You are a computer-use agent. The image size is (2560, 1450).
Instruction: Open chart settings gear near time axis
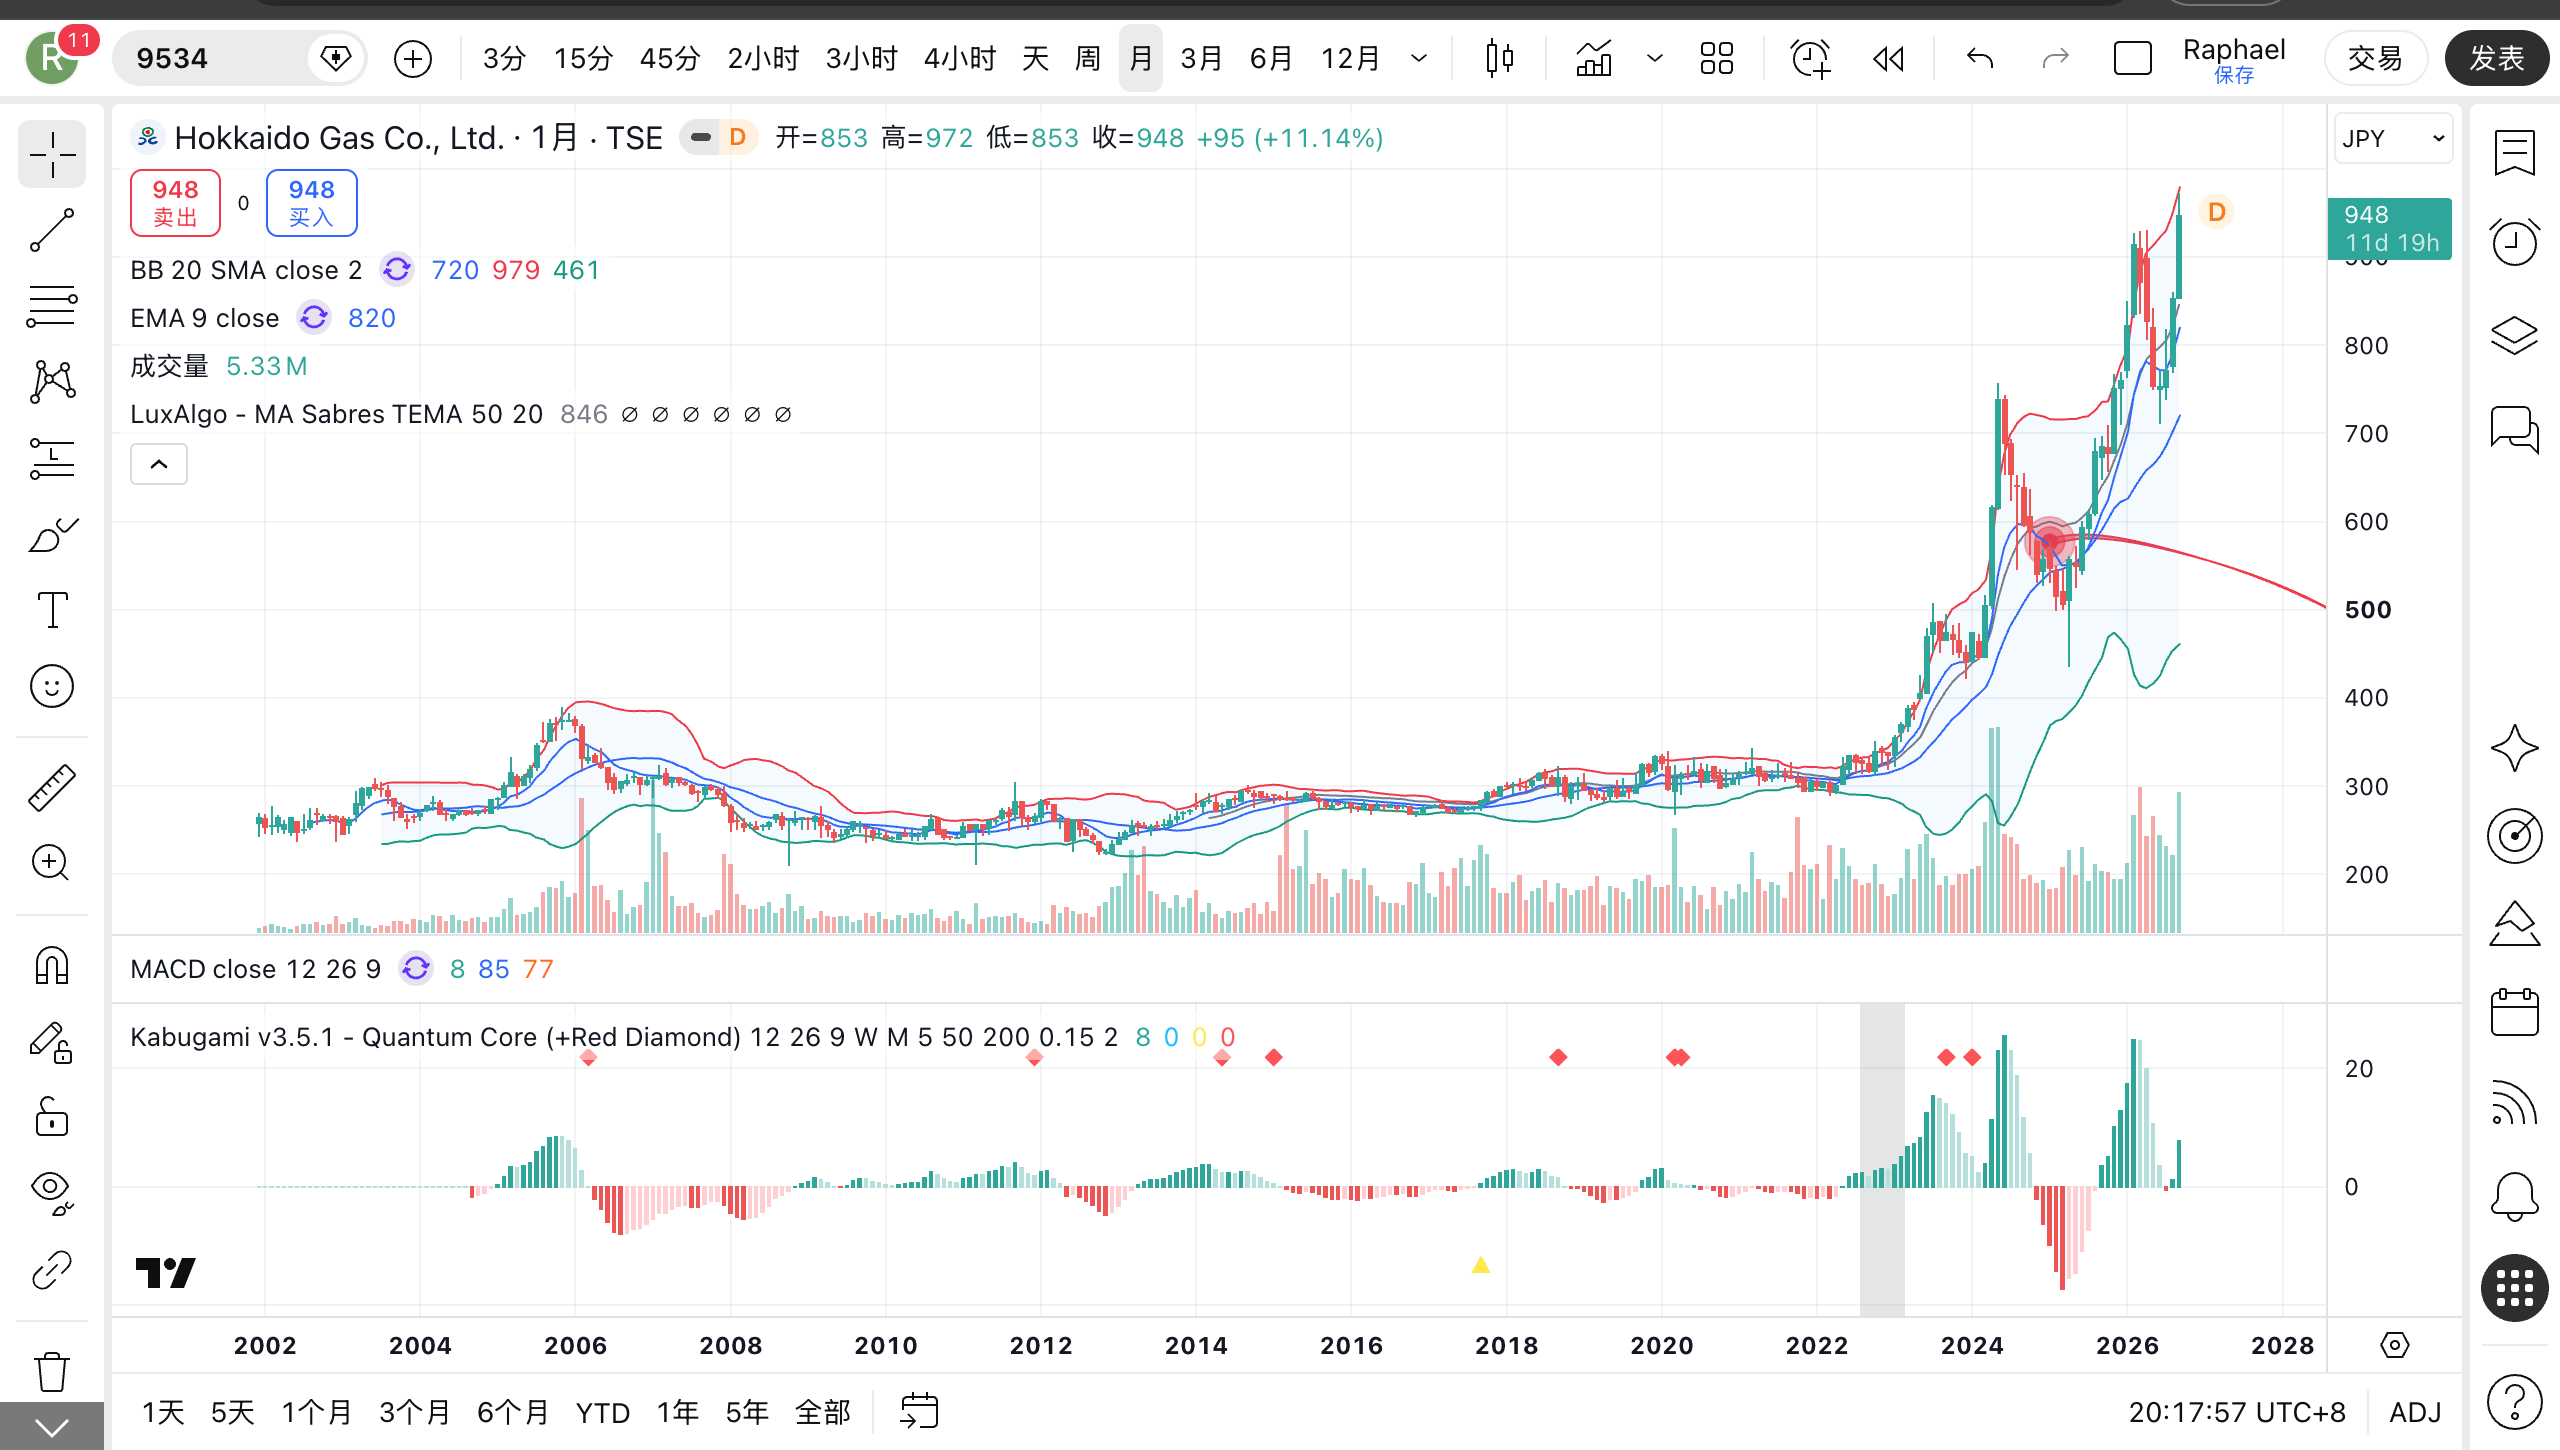(2395, 1345)
